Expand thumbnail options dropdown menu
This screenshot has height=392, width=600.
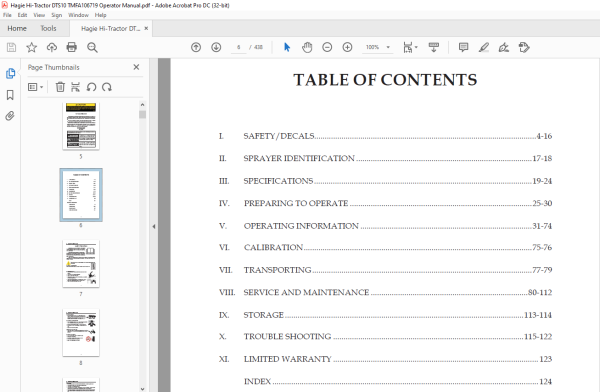pyautogui.click(x=36, y=87)
